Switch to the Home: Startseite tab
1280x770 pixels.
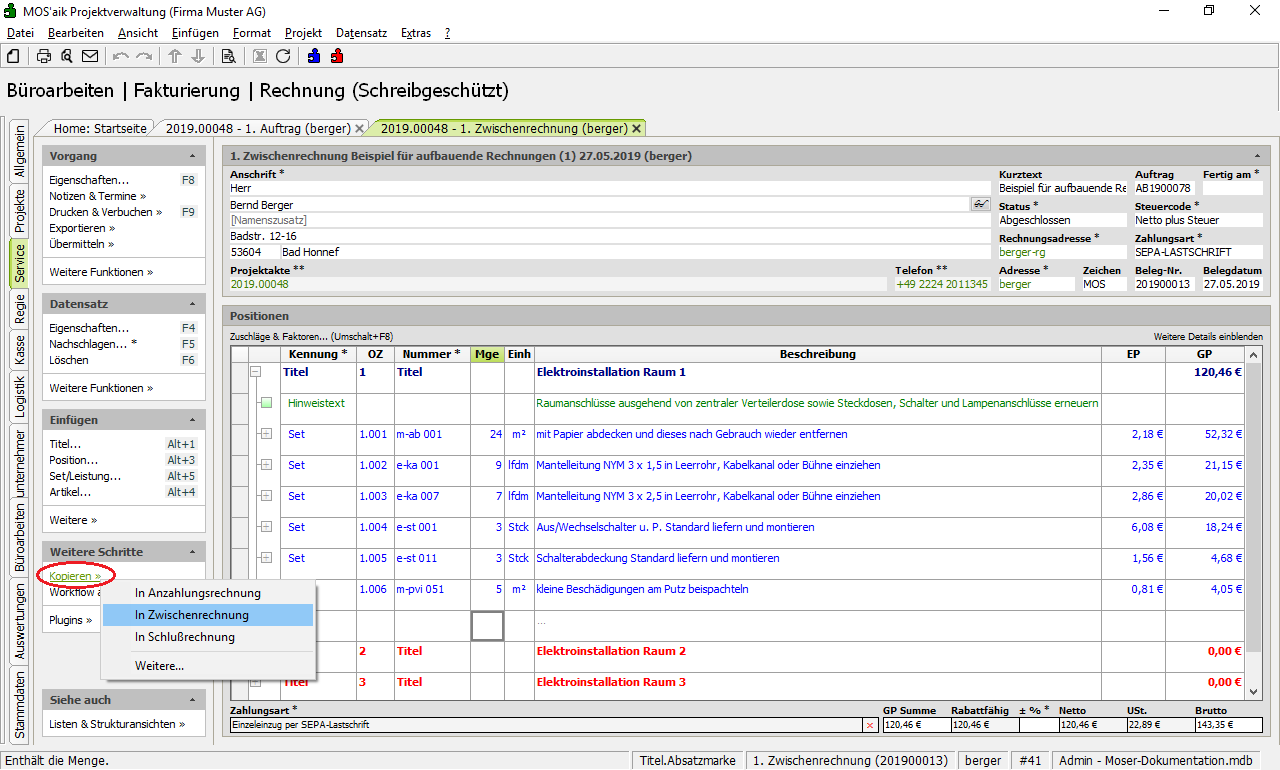[100, 129]
